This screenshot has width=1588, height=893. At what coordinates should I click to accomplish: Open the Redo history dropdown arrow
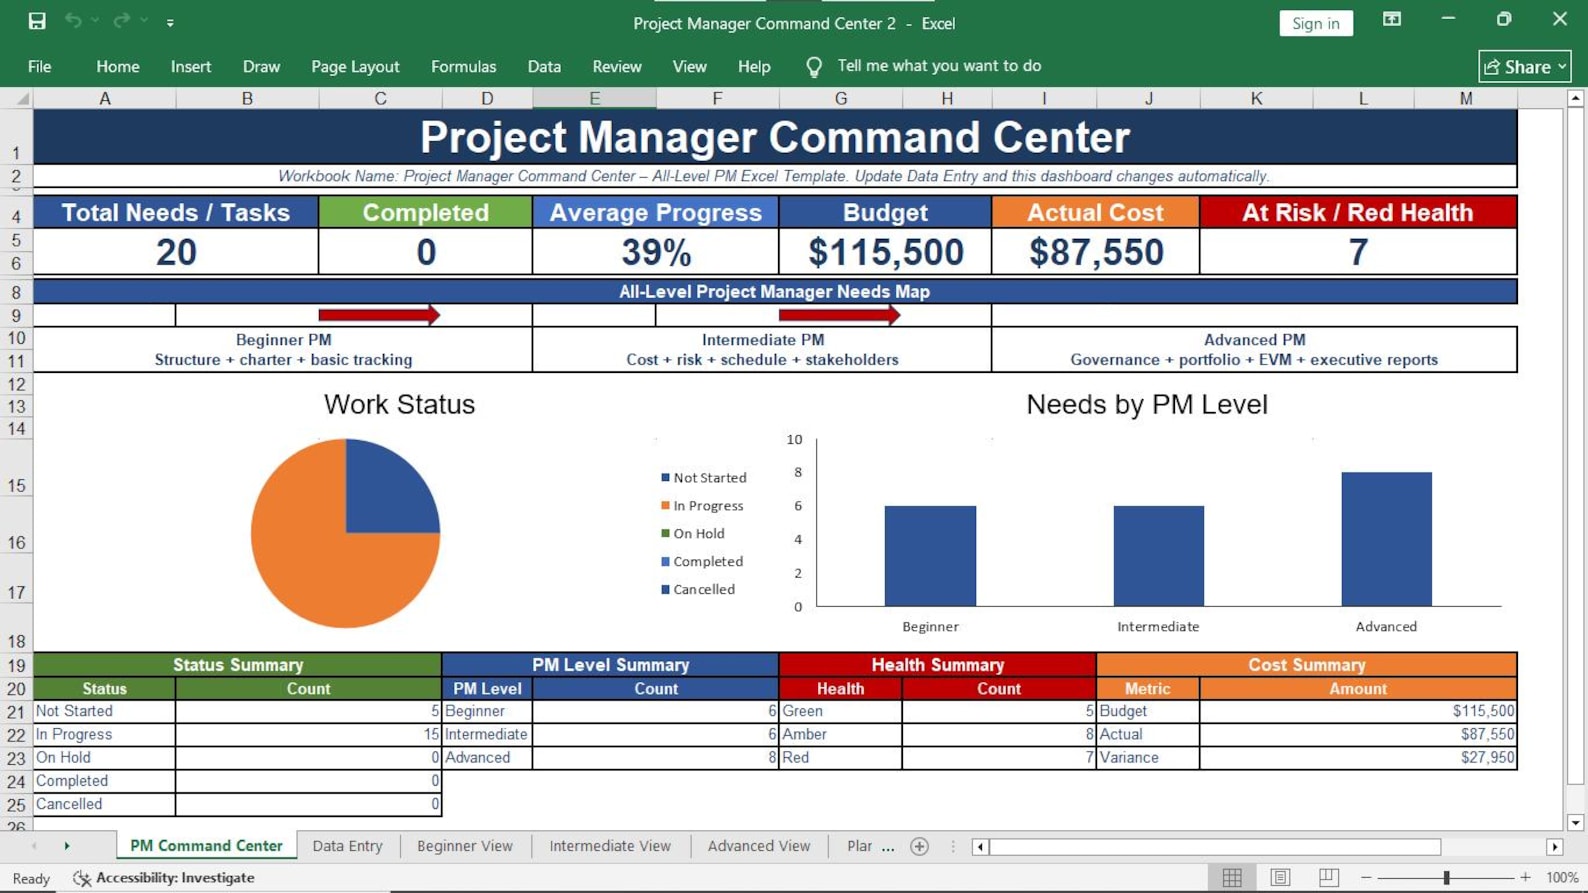click(x=144, y=21)
